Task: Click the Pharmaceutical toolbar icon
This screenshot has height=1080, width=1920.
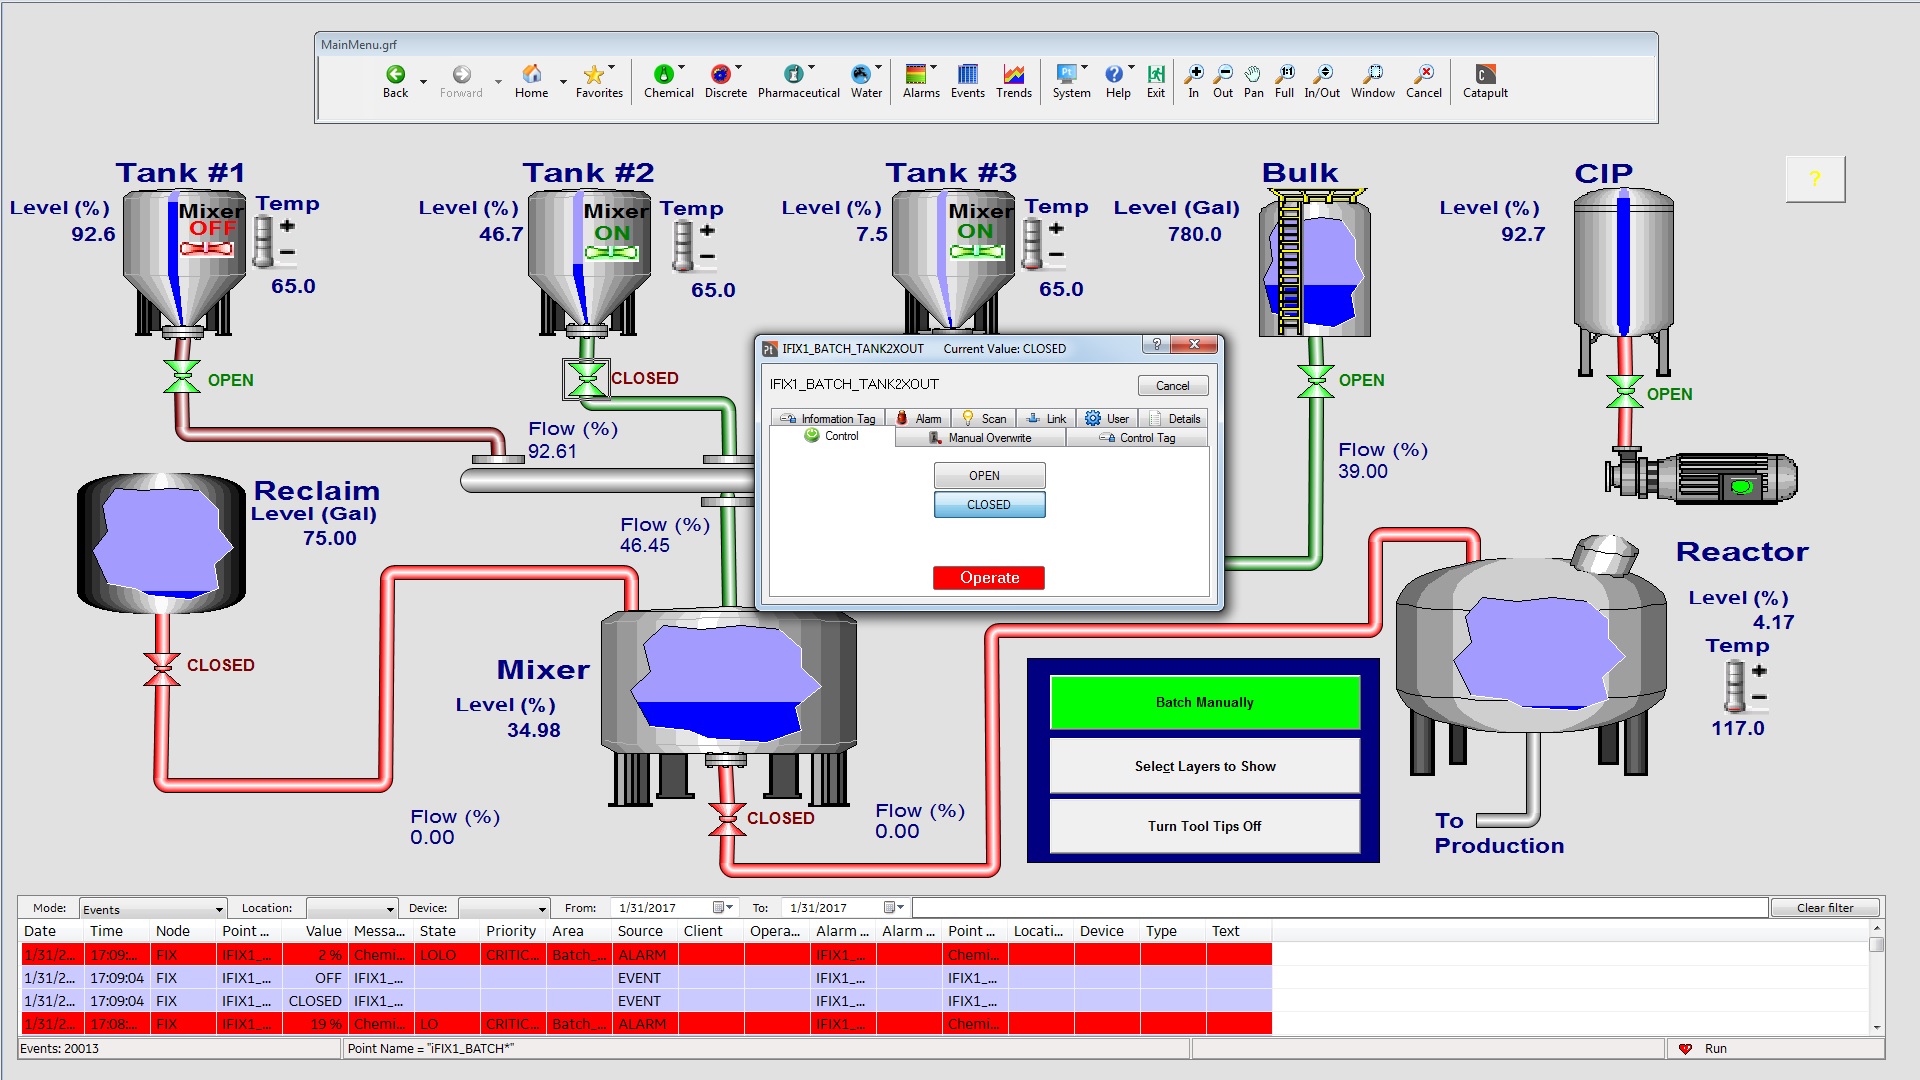Action: pos(794,75)
